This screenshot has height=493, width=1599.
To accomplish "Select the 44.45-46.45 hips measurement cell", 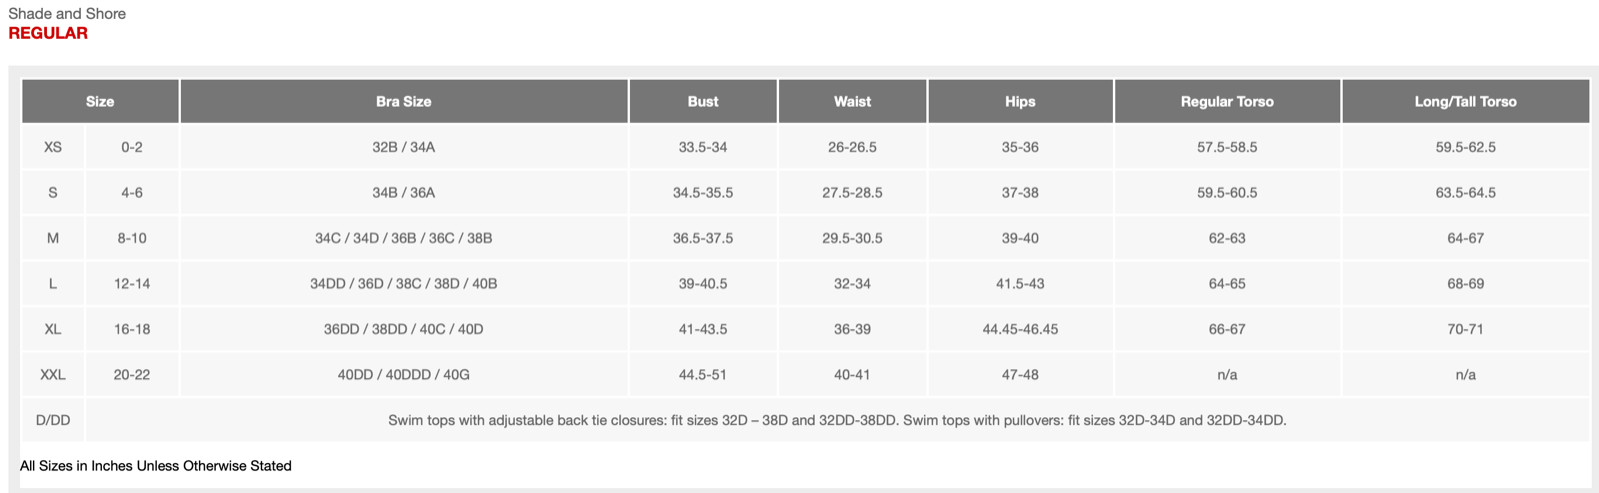I will point(1020,329).
